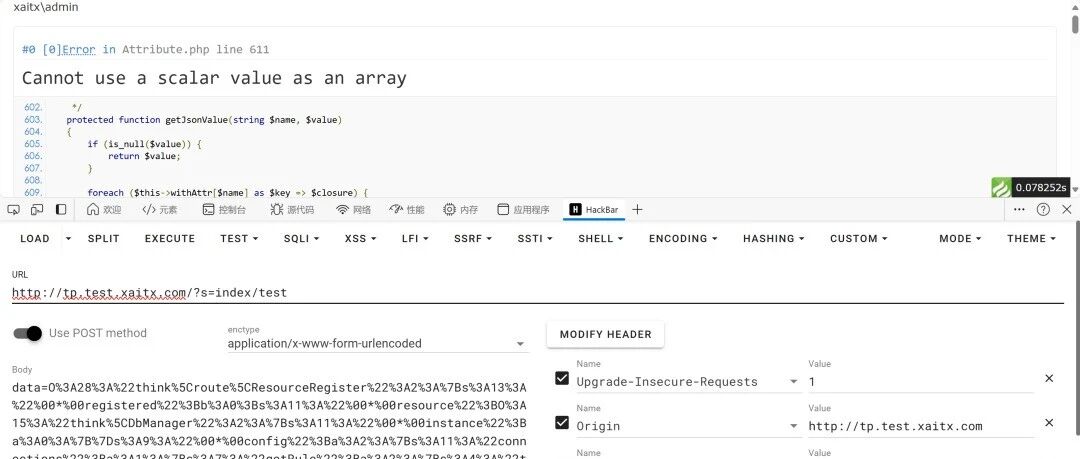Open the XSS dropdown menu
The width and height of the screenshot is (1080, 459).
coord(360,238)
